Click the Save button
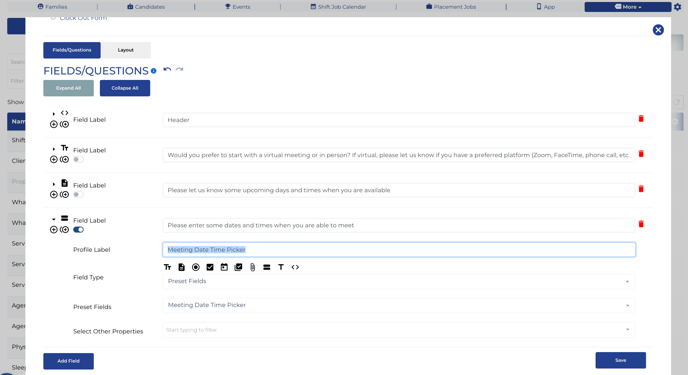Image resolution: width=688 pixels, height=375 pixels. [620, 360]
